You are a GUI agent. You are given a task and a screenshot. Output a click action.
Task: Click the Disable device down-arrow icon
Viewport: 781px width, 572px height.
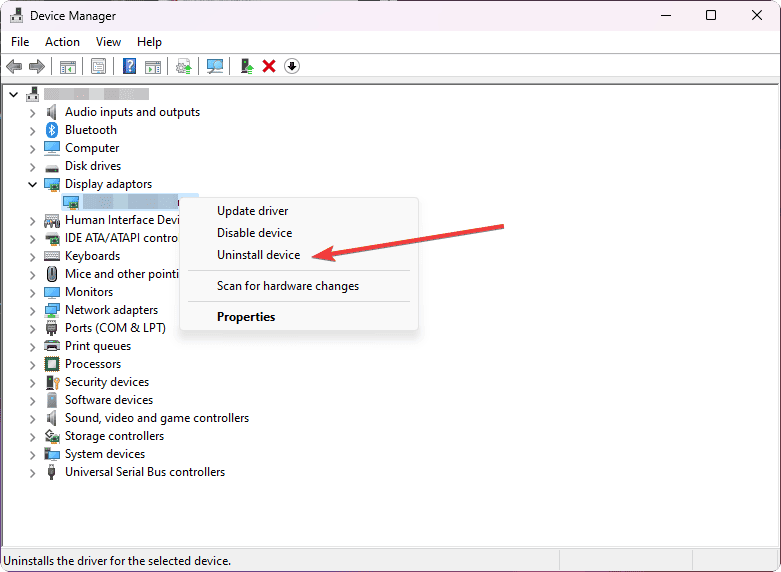tap(292, 66)
